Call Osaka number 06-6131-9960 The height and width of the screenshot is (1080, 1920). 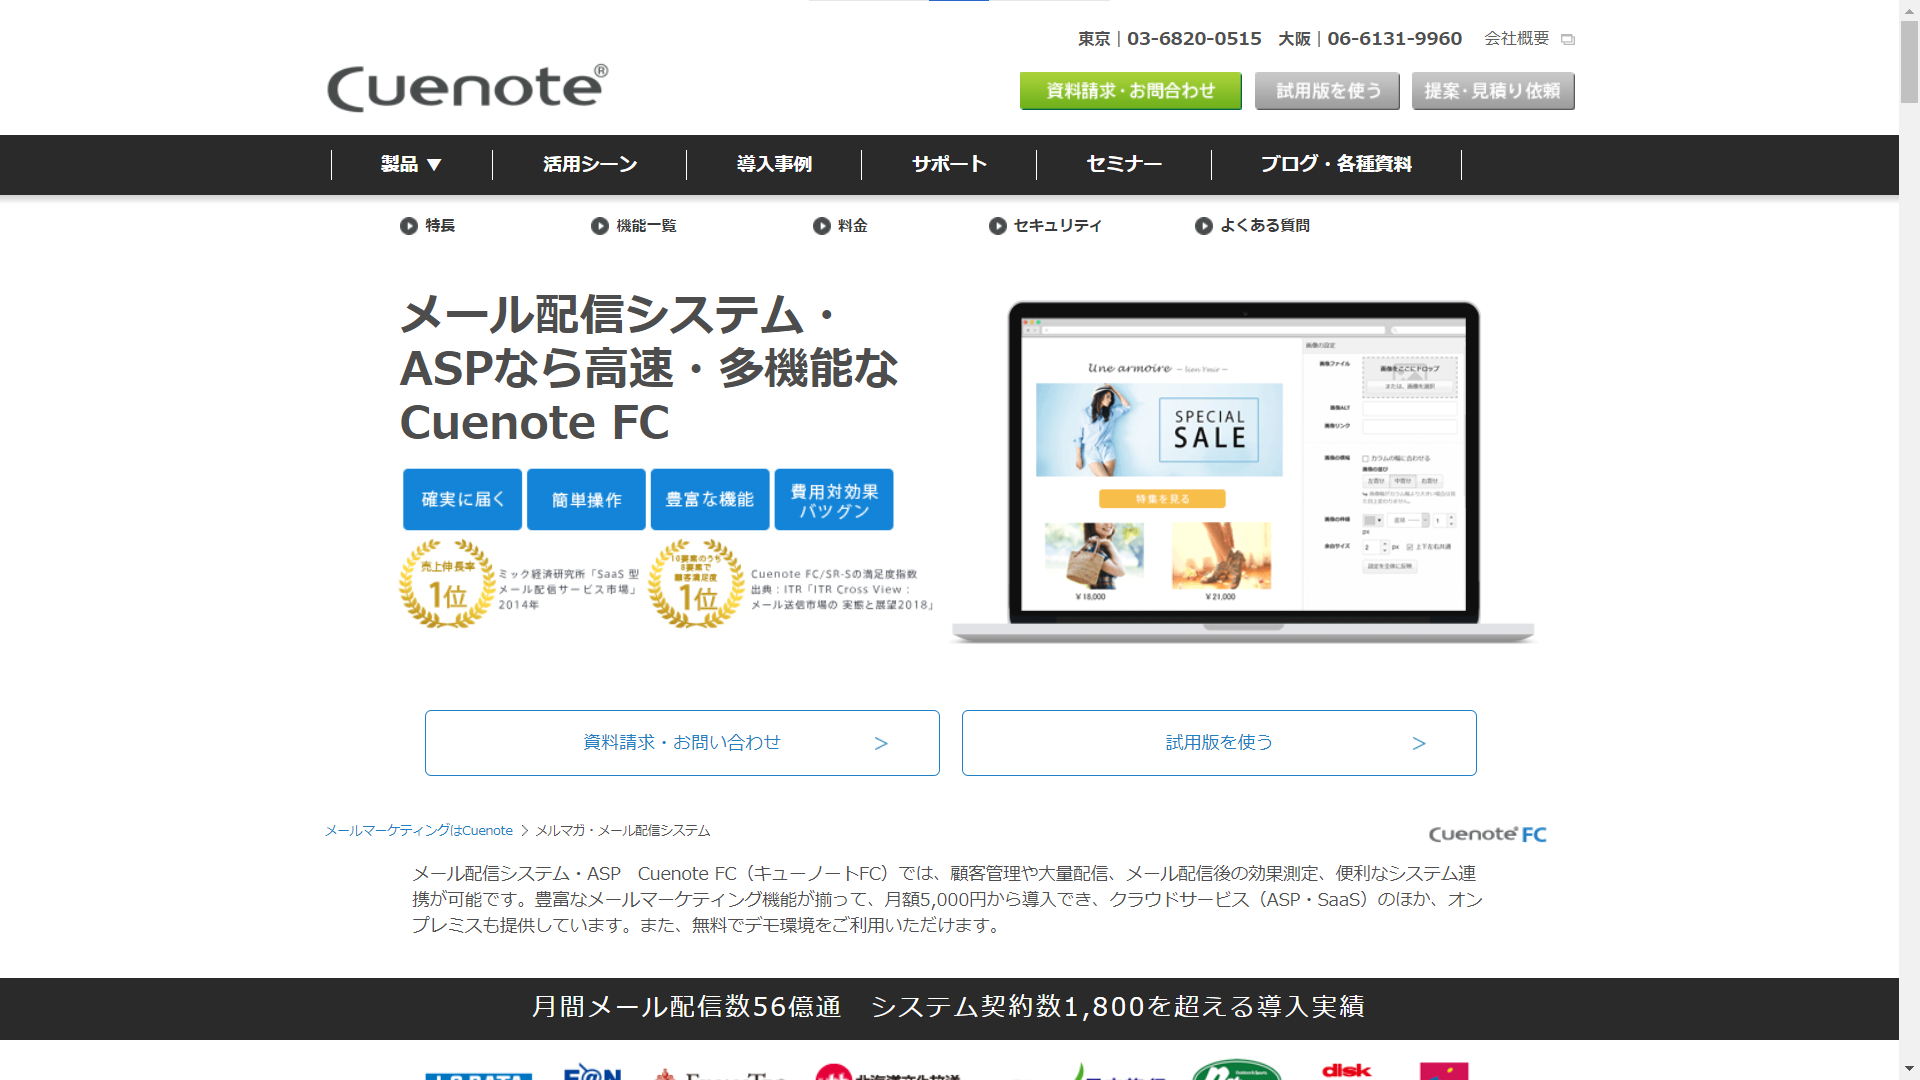pyautogui.click(x=1394, y=38)
